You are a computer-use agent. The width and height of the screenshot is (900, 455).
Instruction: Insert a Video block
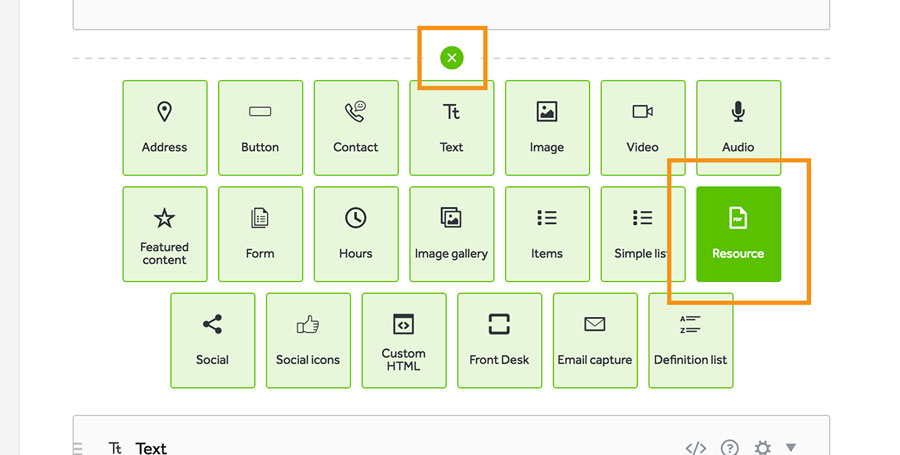pos(642,128)
